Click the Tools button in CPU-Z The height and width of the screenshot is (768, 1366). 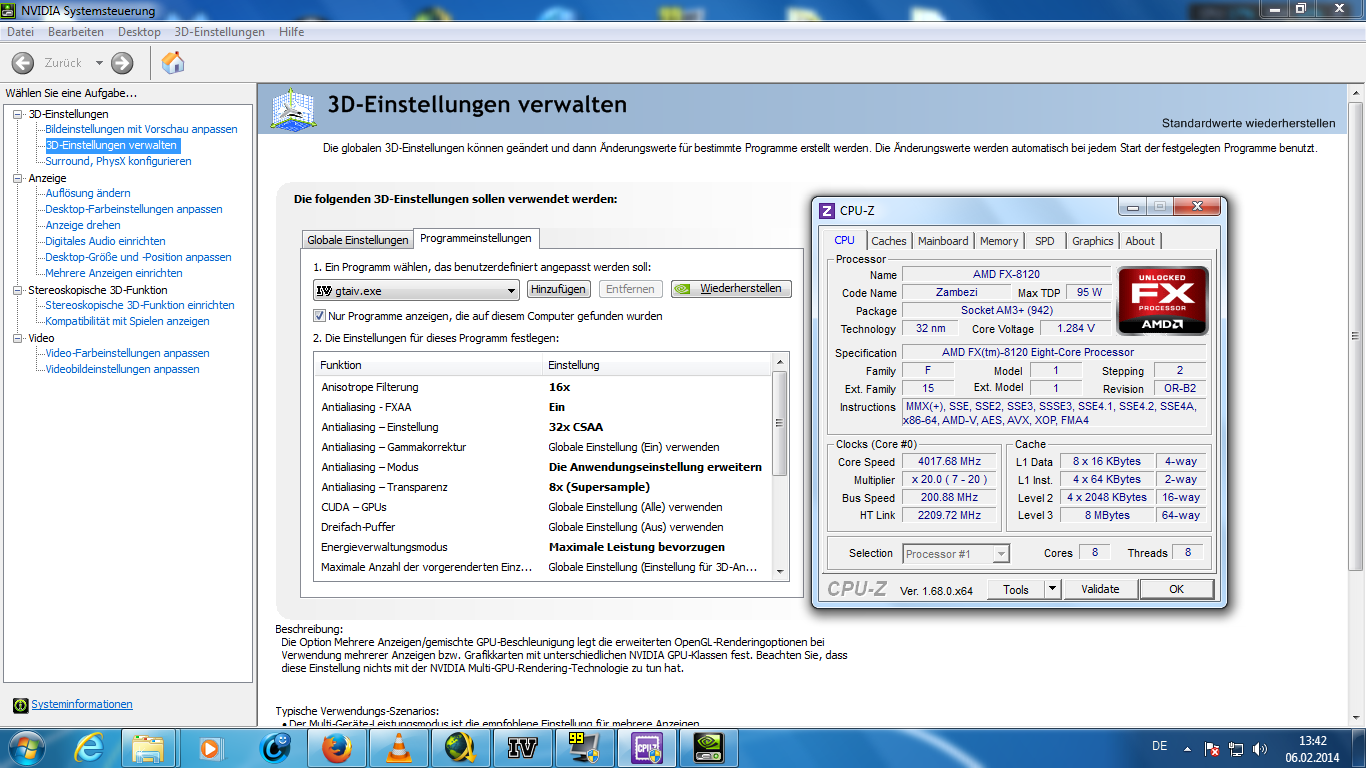1016,589
